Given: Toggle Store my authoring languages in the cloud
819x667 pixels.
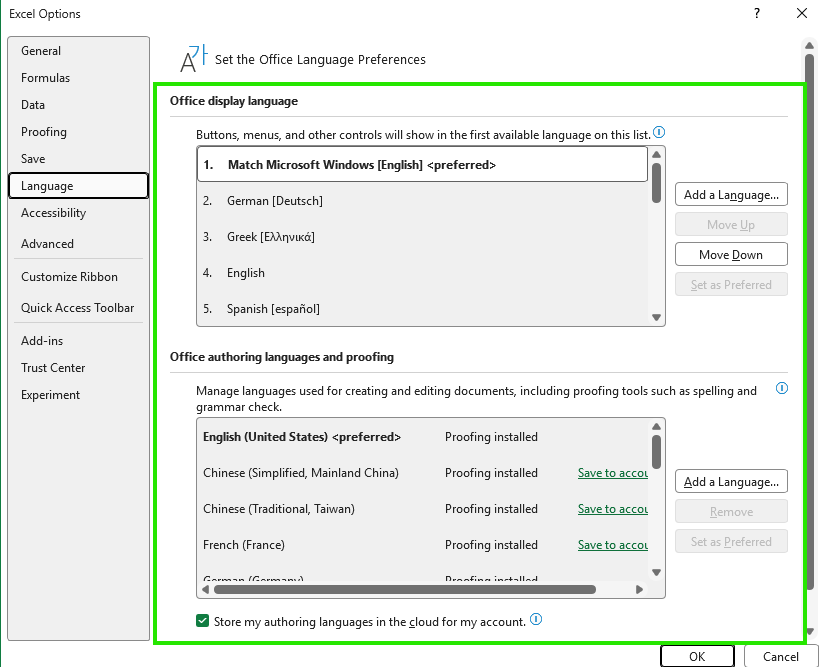Looking at the screenshot, I should 203,621.
